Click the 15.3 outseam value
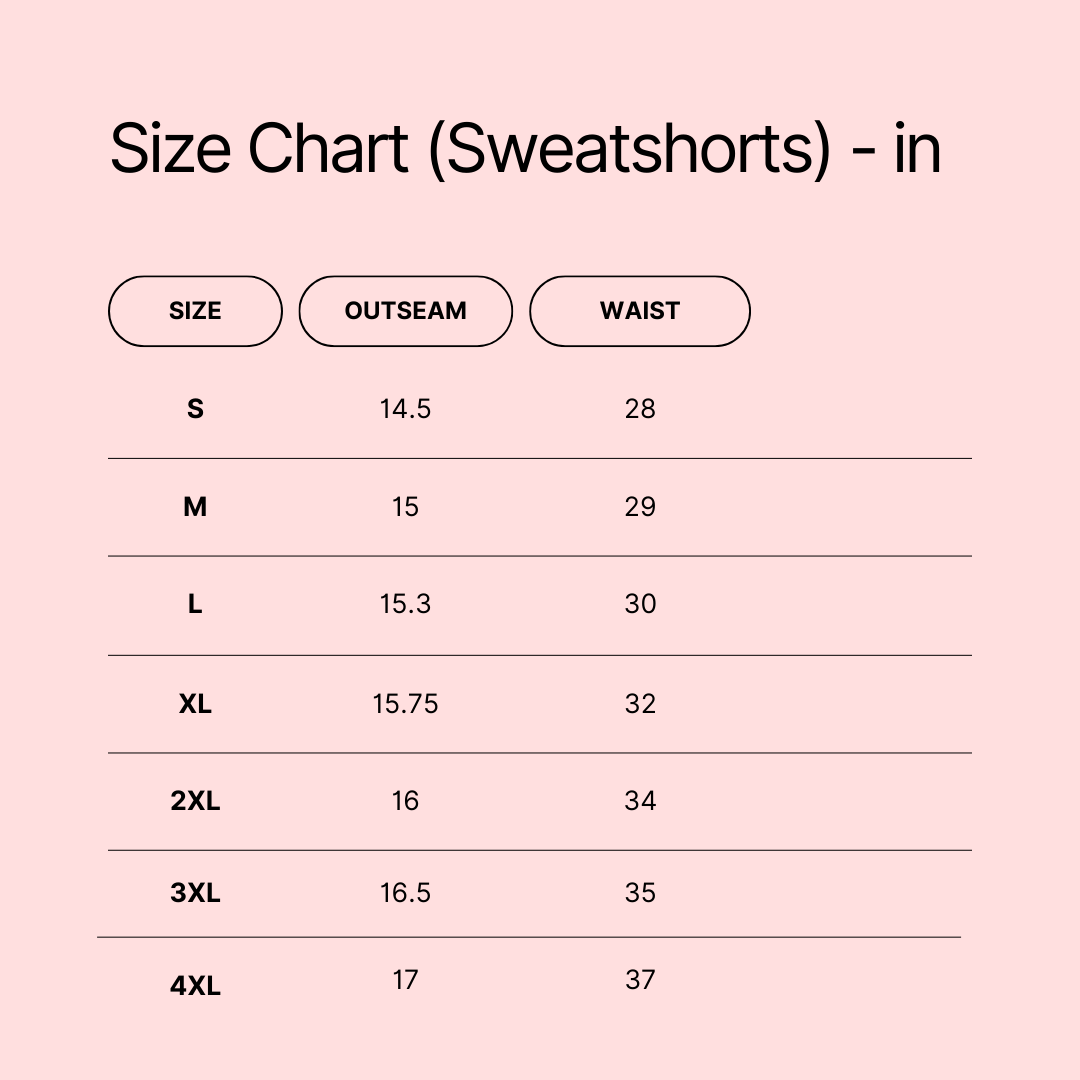This screenshot has height=1080, width=1080. (405, 604)
